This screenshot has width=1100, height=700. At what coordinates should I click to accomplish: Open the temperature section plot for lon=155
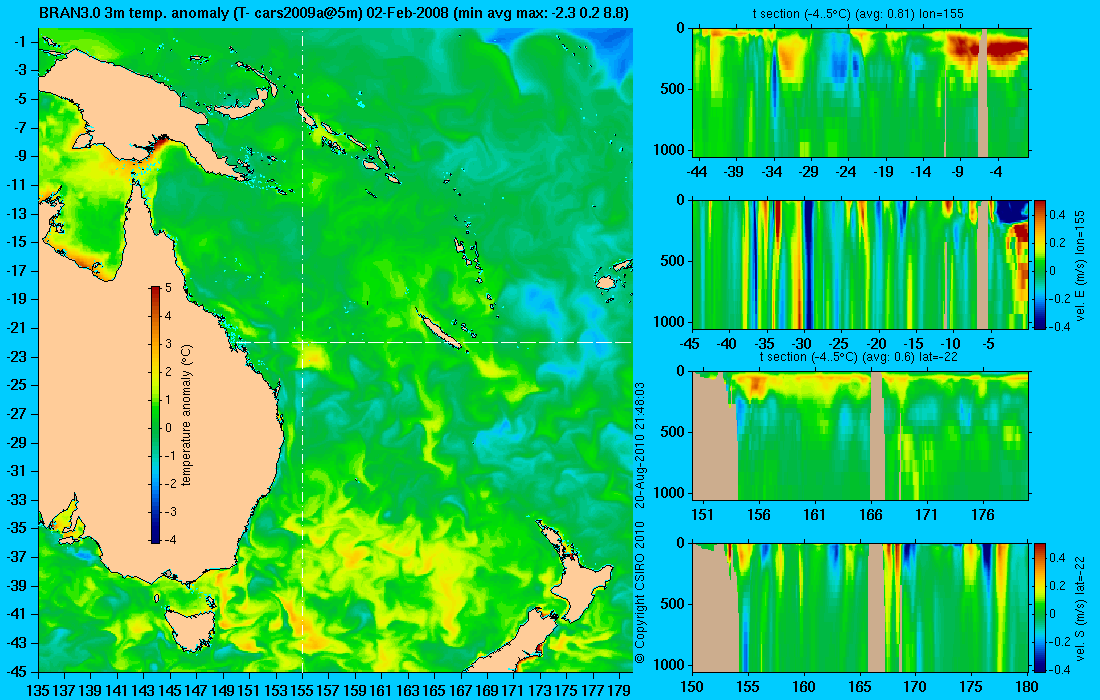click(860, 93)
